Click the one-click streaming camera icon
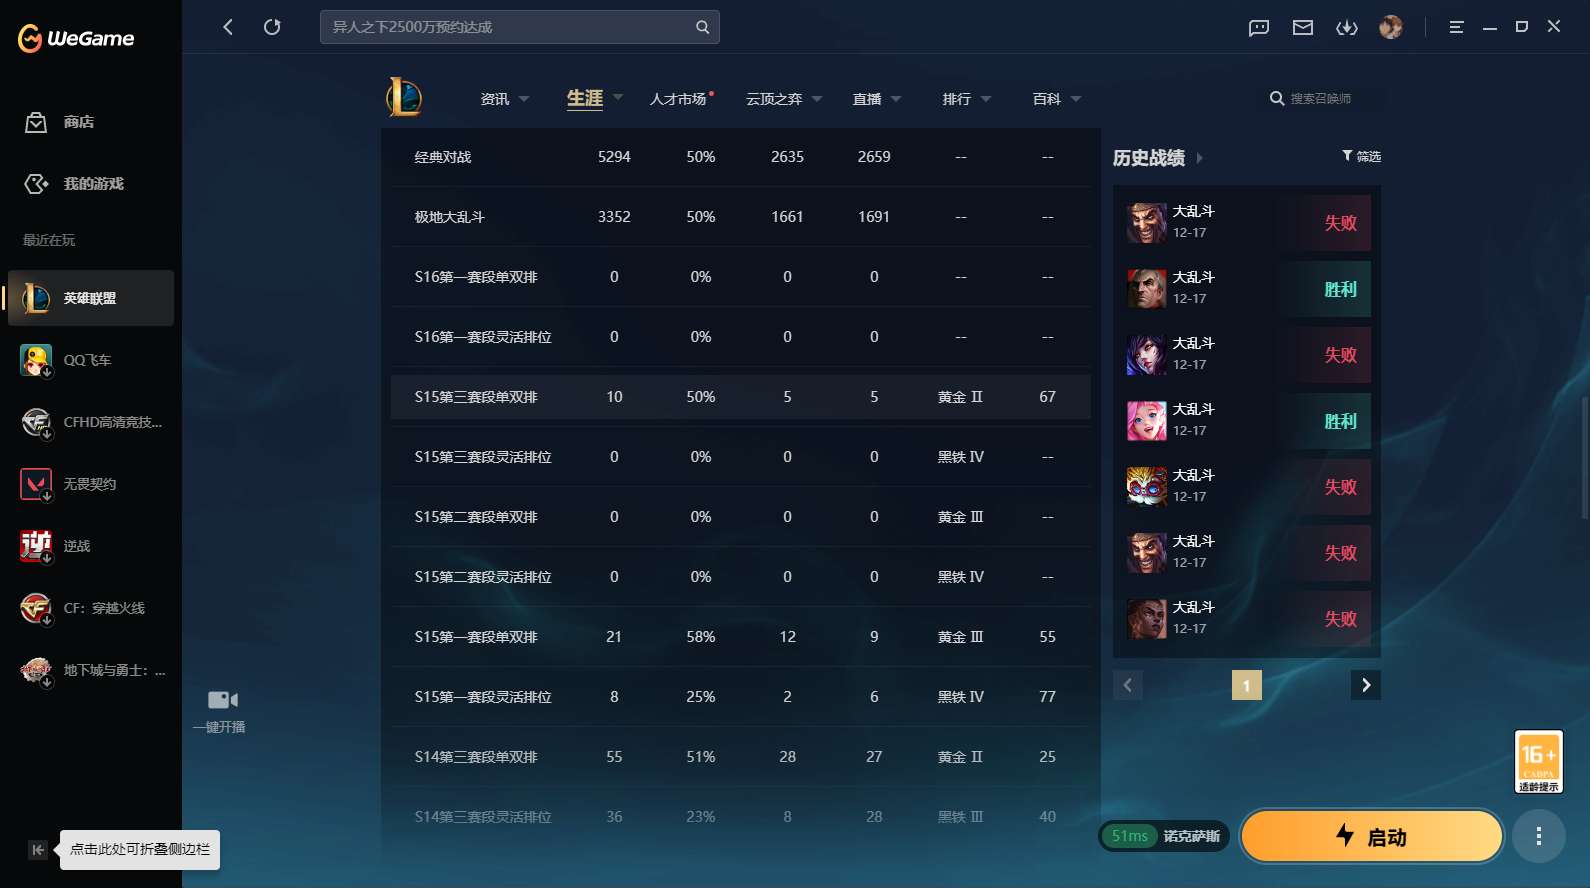 (x=222, y=700)
